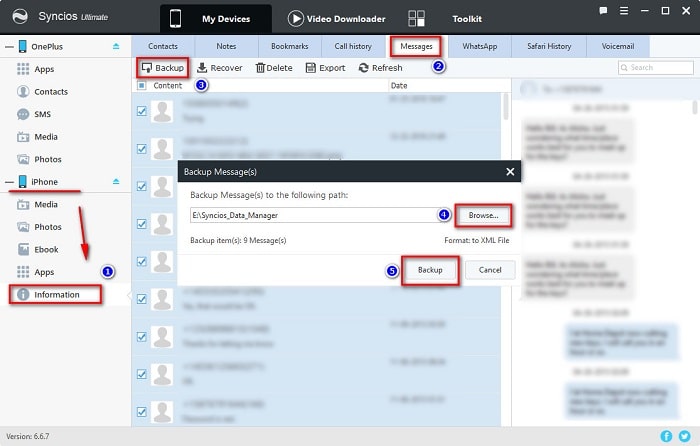Screen dimensions: 700x446
Task: Sort by the Date column header
Action: [399, 85]
